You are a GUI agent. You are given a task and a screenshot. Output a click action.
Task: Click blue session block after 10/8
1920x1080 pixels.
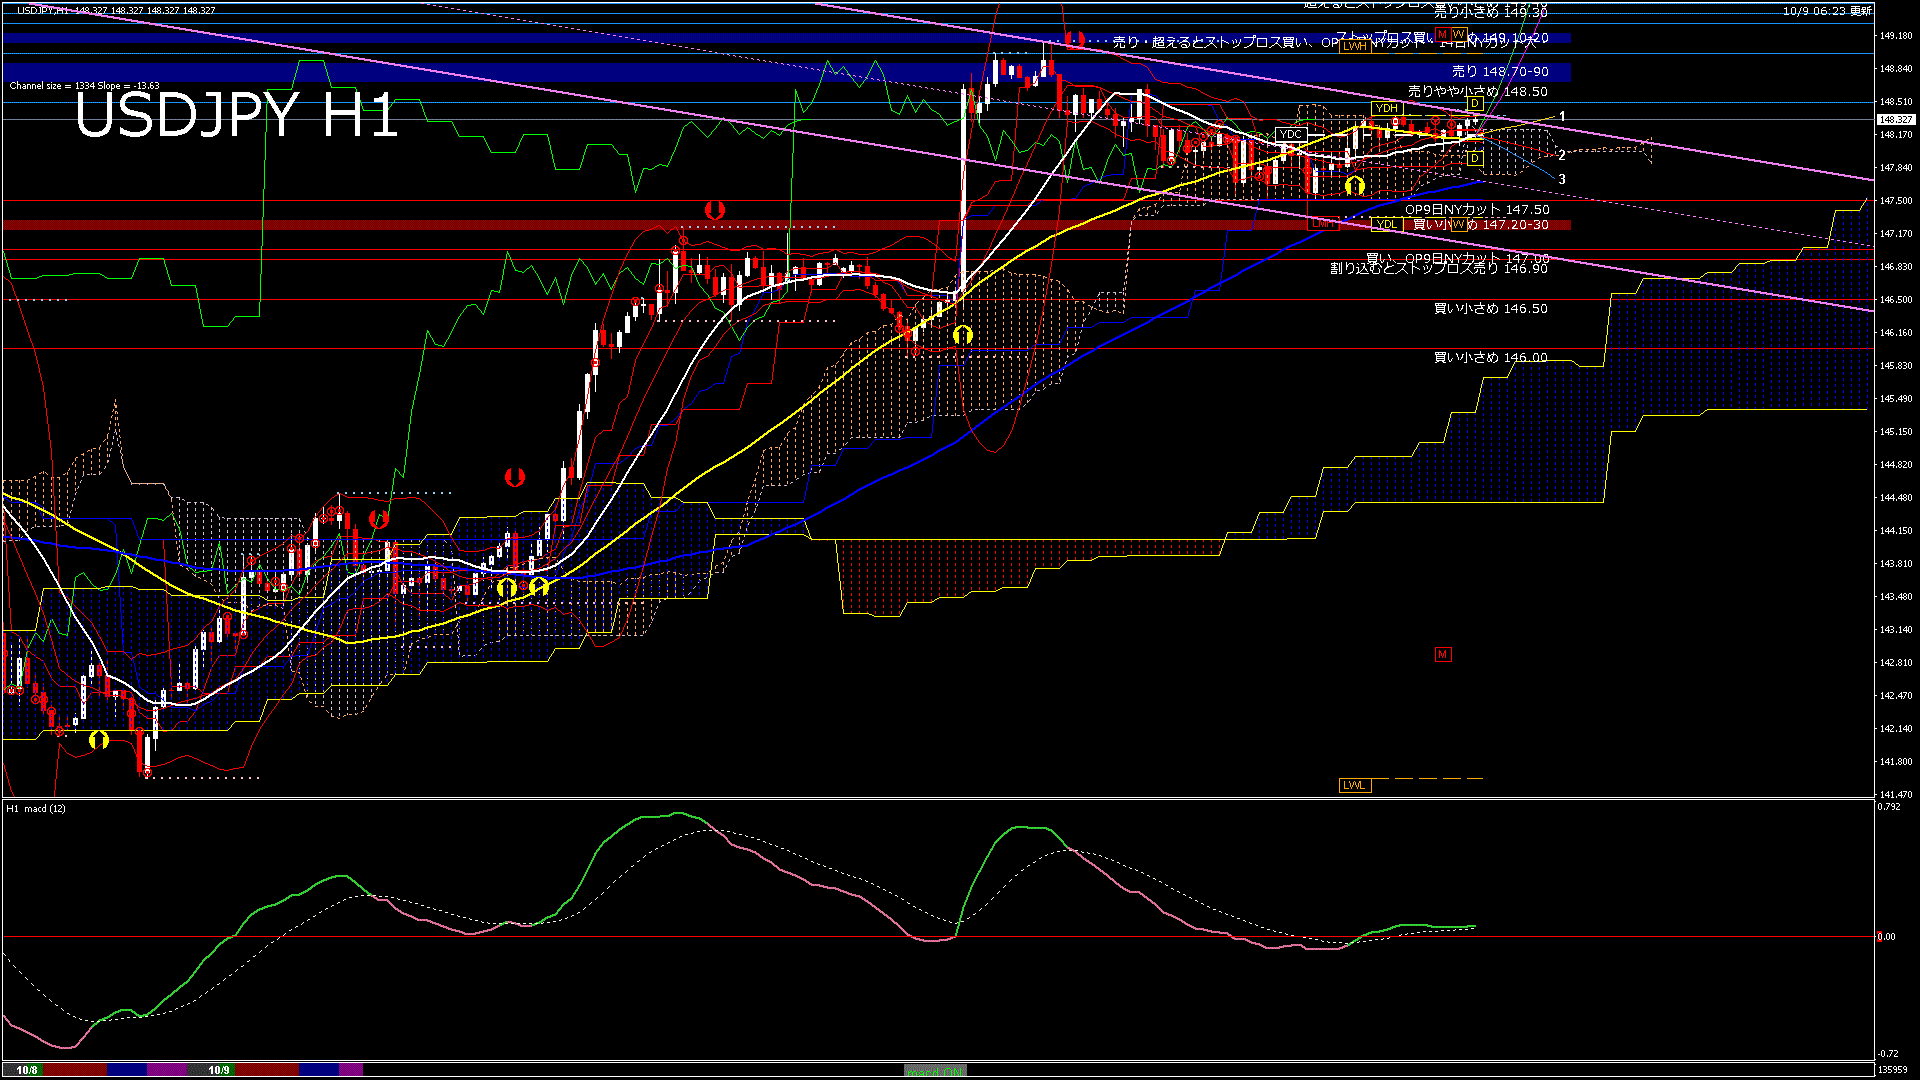click(127, 1070)
